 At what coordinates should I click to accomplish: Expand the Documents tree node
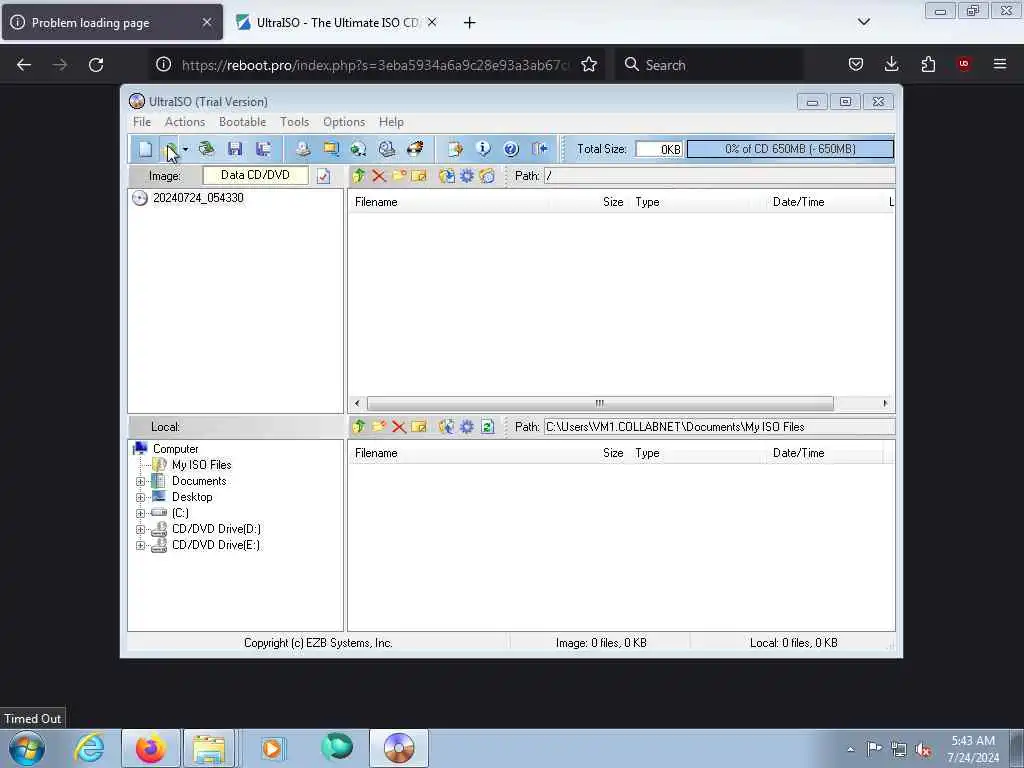coord(140,481)
